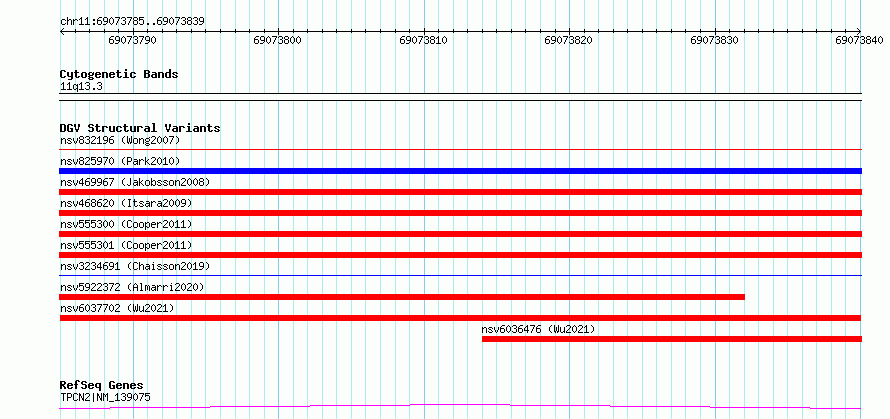Click the 11q13.3 band label

(81, 87)
